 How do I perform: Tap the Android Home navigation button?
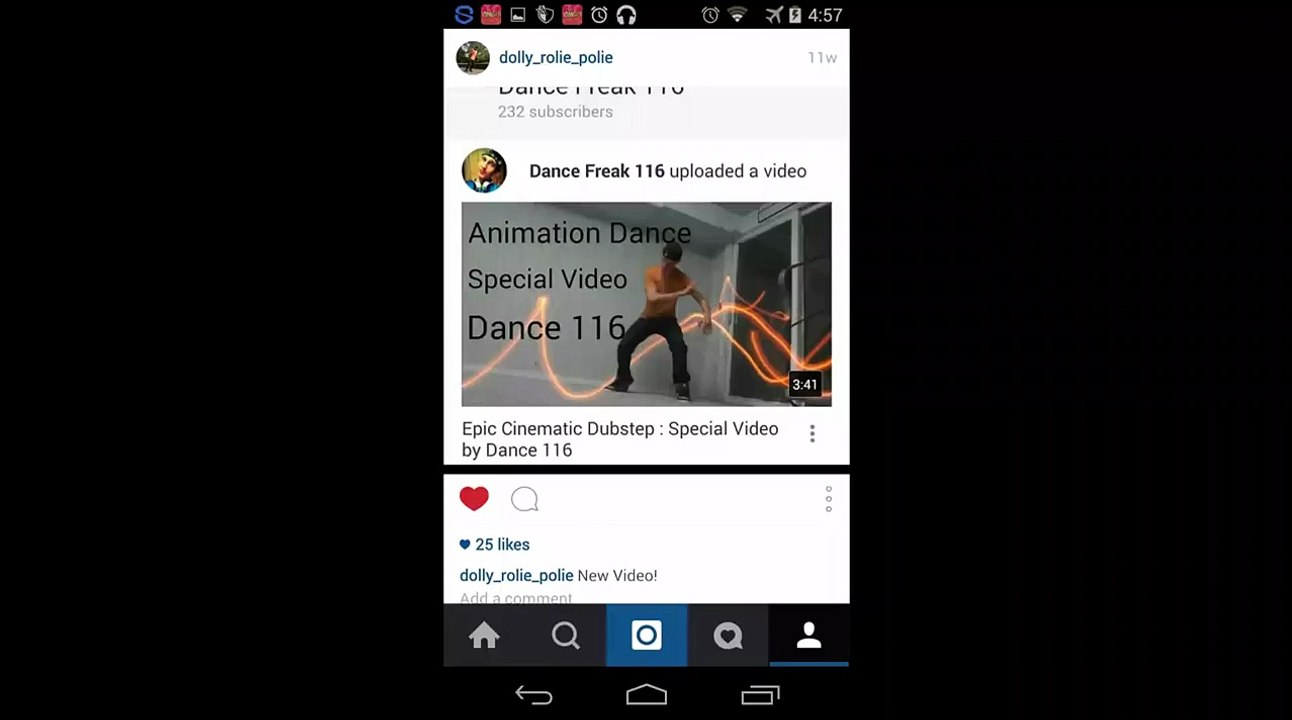pos(646,694)
